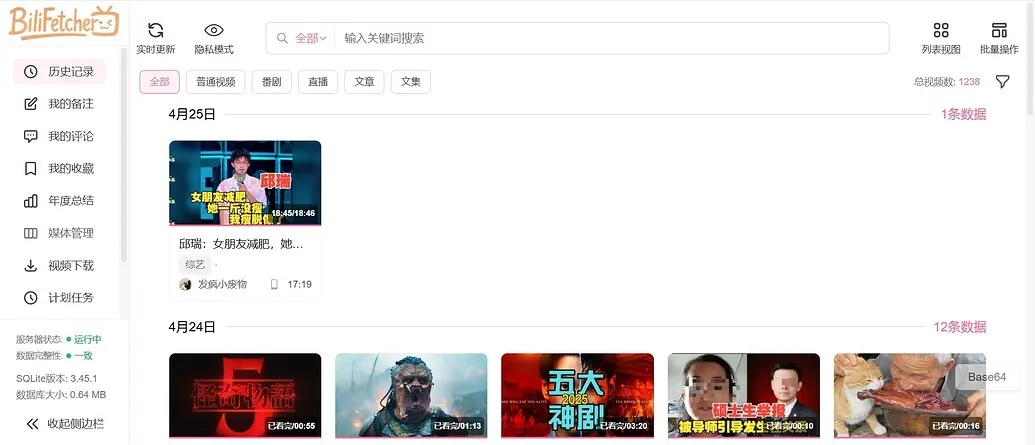Toggle privacy mode eye icon

[x=214, y=30]
